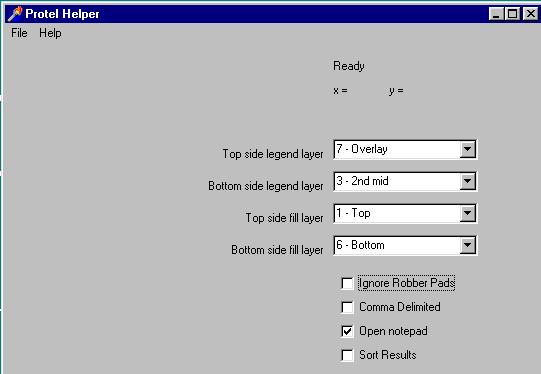Uncheck the Open notepad checkbox
The width and height of the screenshot is (541, 374).
click(x=347, y=331)
